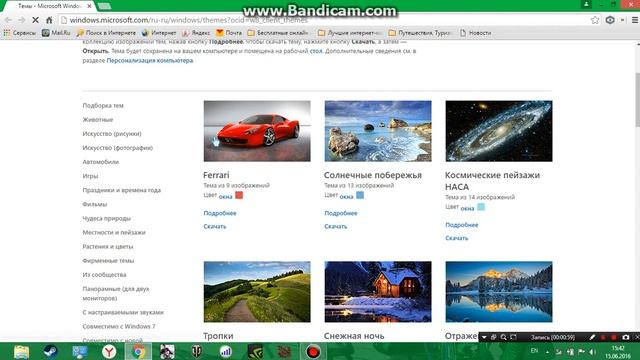Screen dimensions: 640x360
Task: Go forward with the browser forward arrow
Action: [x=22, y=20]
